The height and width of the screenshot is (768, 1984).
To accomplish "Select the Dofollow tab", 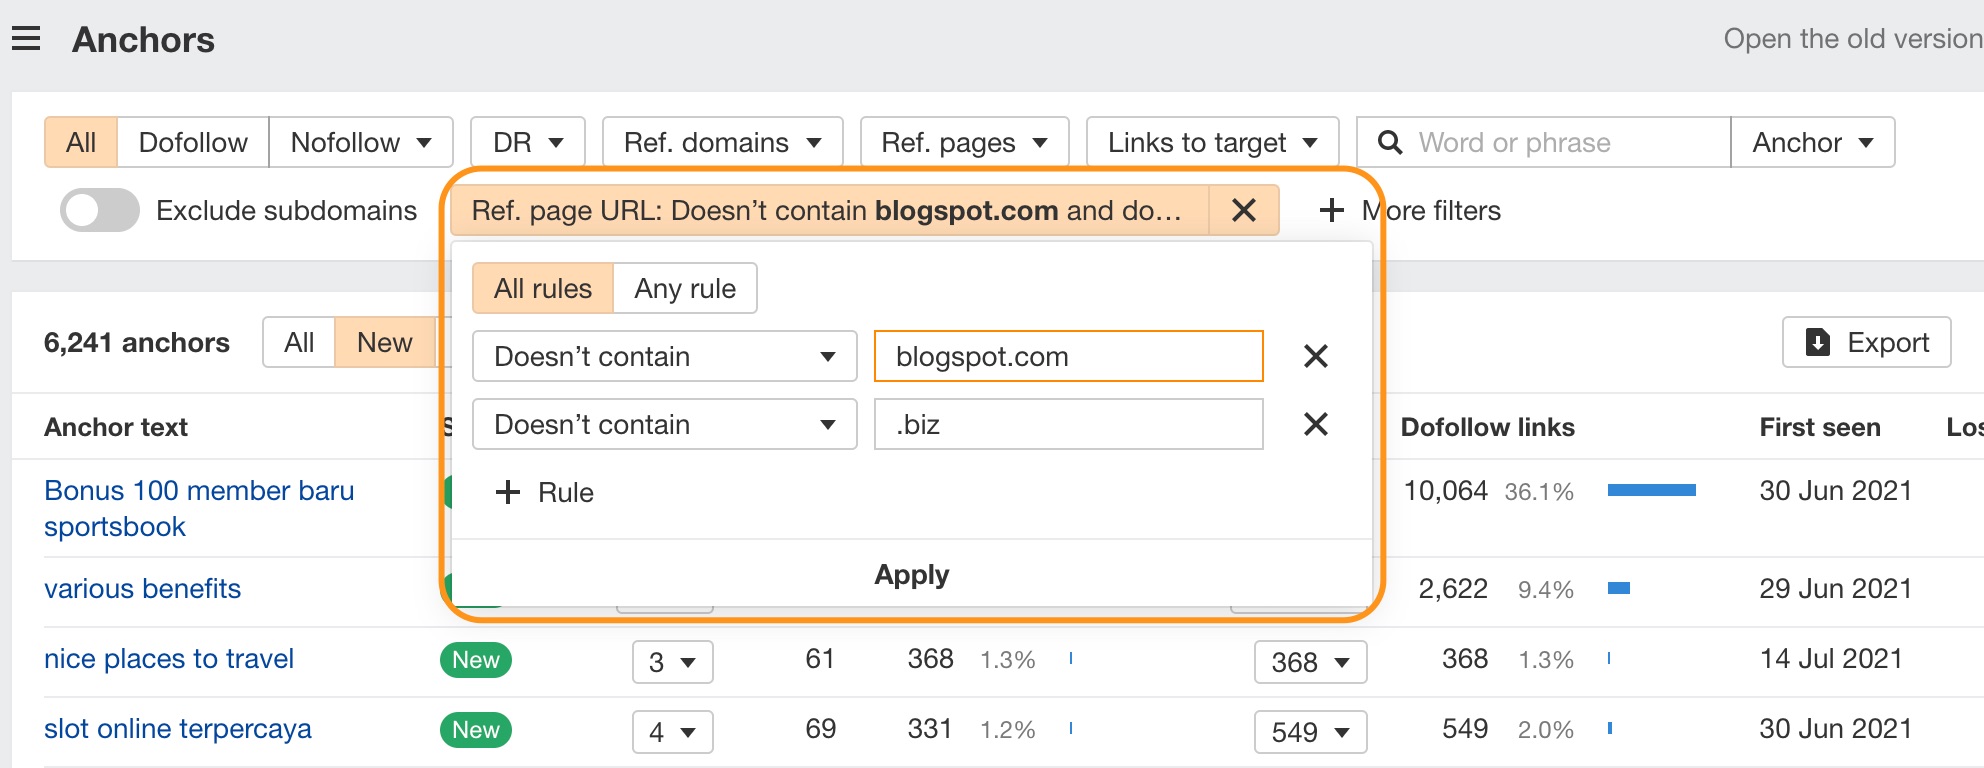I will [193, 142].
